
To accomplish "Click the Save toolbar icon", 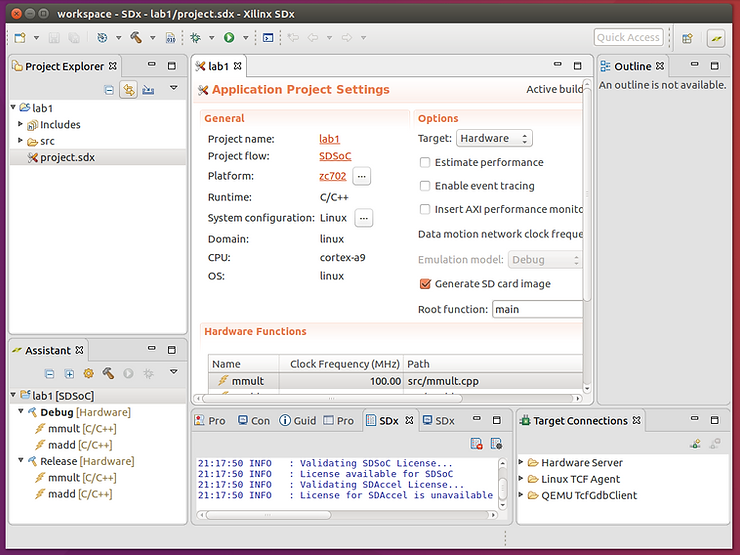I will (54, 38).
